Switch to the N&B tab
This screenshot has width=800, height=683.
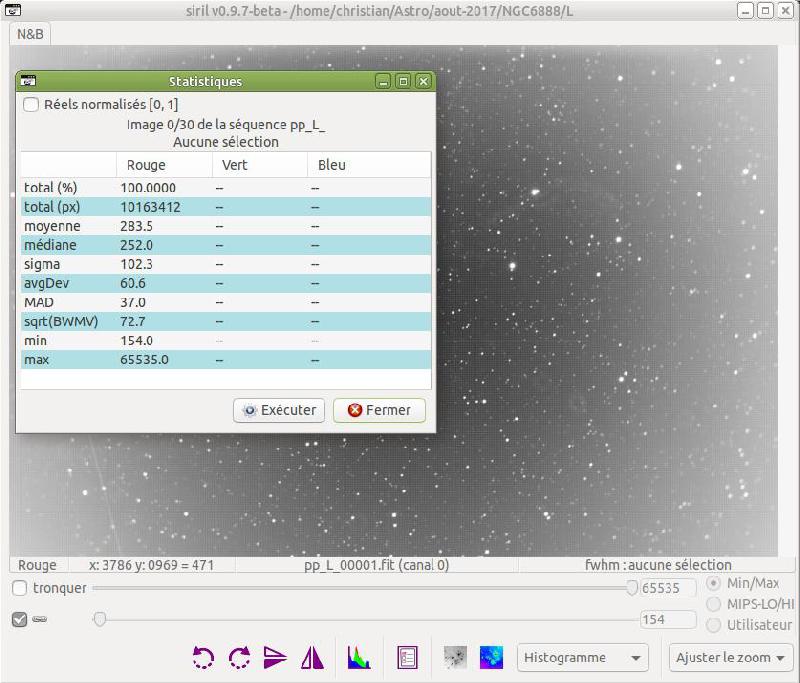pyautogui.click(x=30, y=34)
